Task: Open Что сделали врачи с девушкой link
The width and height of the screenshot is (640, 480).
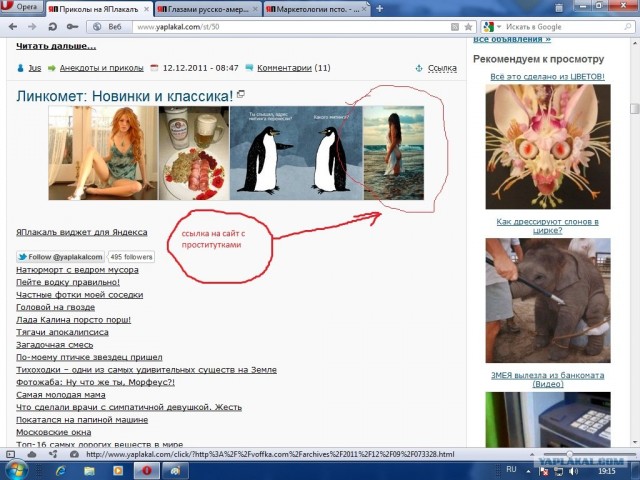Action: pyautogui.click(x=129, y=407)
